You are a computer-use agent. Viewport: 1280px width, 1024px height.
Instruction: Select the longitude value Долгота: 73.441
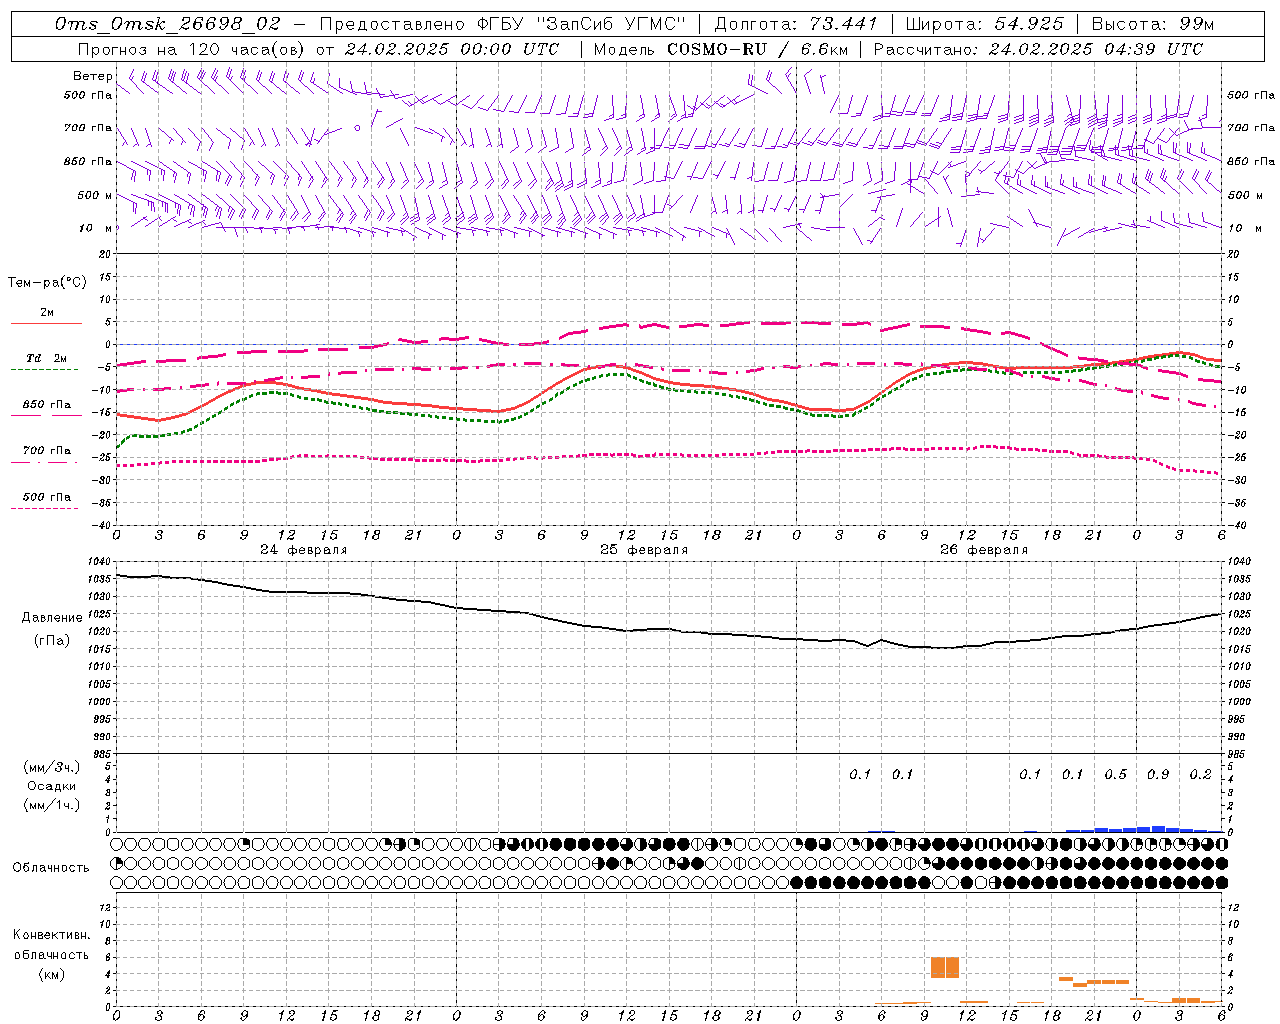[x=796, y=24]
